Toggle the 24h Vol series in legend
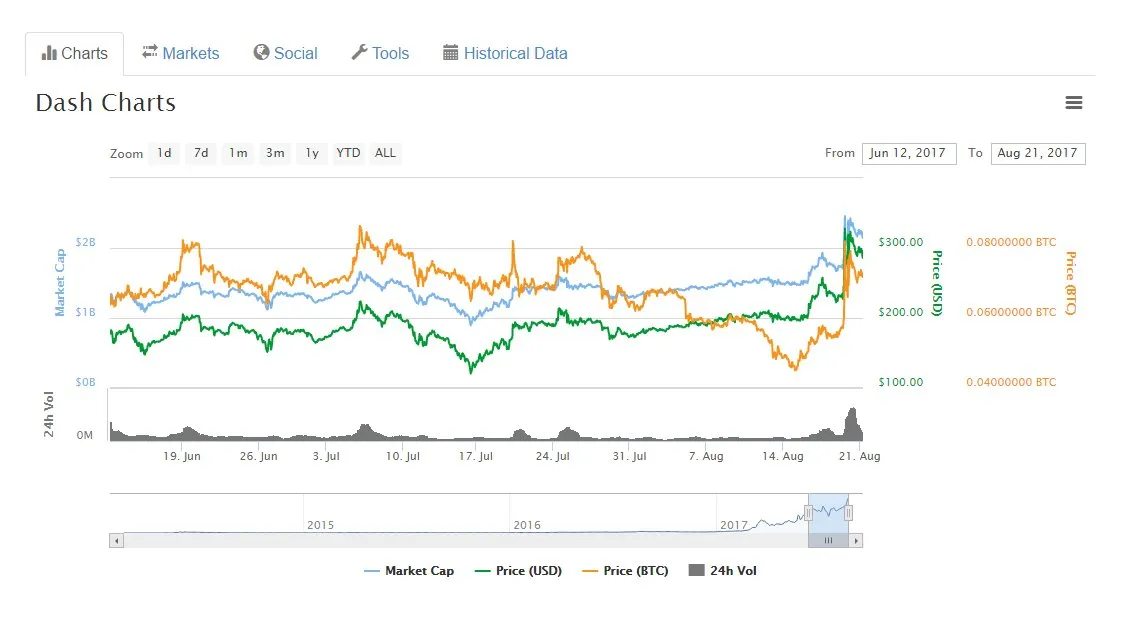This screenshot has width=1141, height=617. click(x=723, y=571)
